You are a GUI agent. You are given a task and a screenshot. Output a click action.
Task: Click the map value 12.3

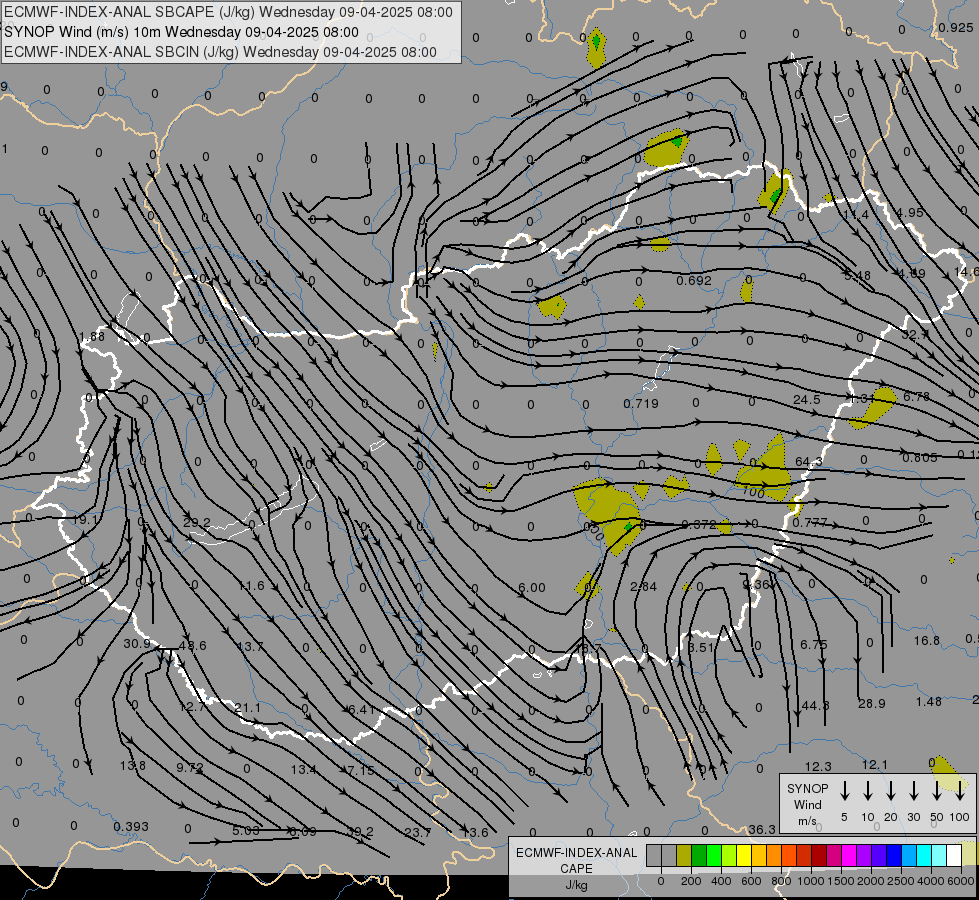coord(818,766)
